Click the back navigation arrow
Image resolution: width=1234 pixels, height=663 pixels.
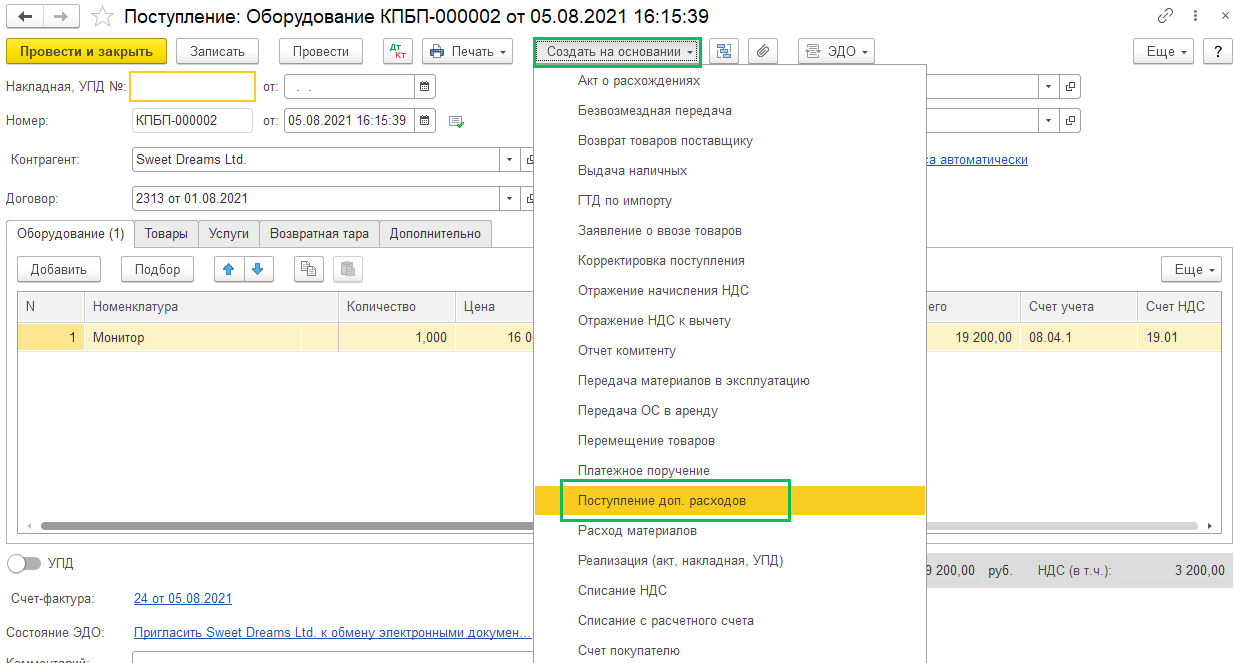[25, 17]
